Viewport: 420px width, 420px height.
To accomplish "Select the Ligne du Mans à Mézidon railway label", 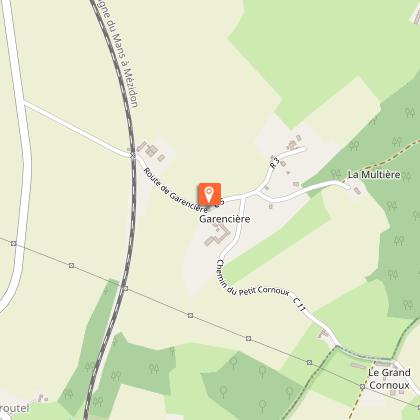I will [x=122, y=53].
